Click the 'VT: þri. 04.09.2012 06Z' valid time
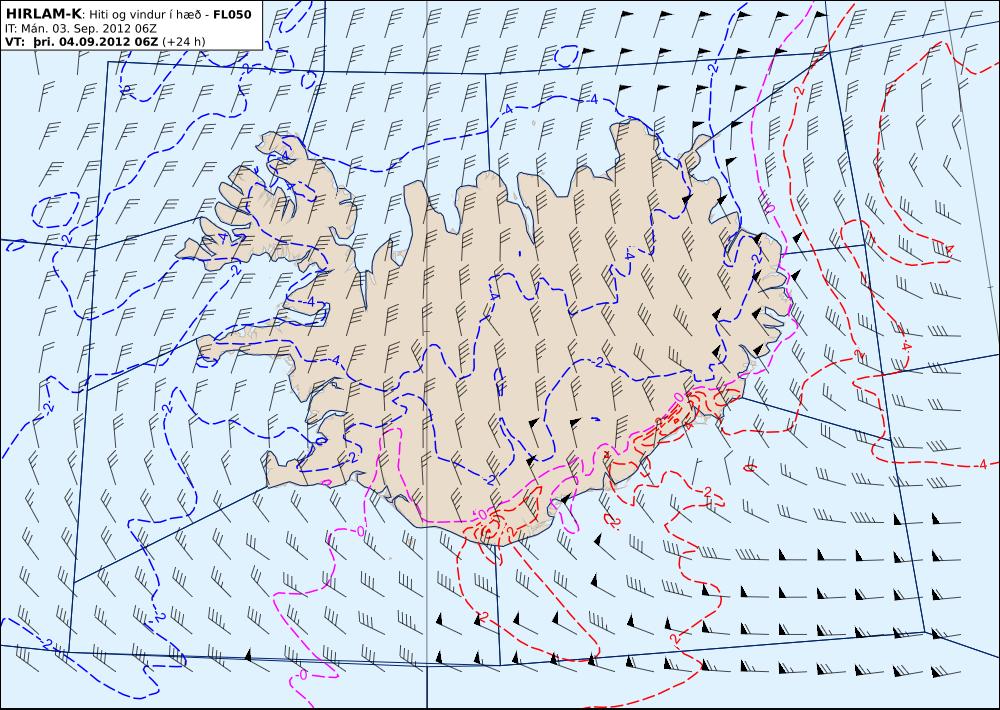The width and height of the screenshot is (1000, 710). click(x=81, y=42)
